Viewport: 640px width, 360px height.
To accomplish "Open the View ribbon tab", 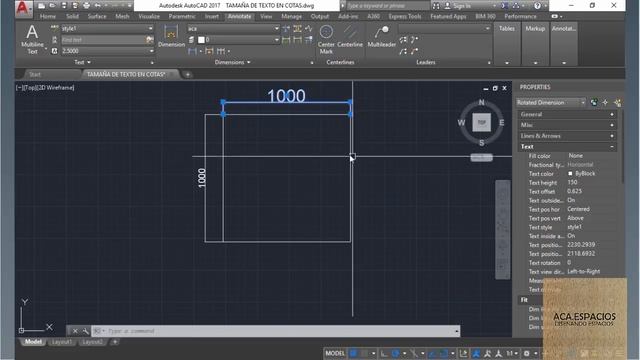I will pyautogui.click(x=266, y=16).
